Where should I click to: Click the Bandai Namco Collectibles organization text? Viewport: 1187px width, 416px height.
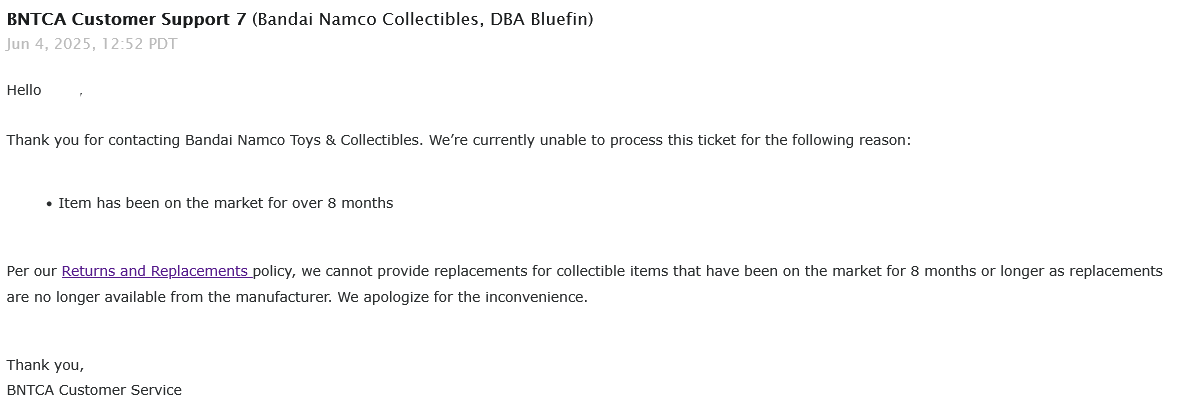click(368, 20)
